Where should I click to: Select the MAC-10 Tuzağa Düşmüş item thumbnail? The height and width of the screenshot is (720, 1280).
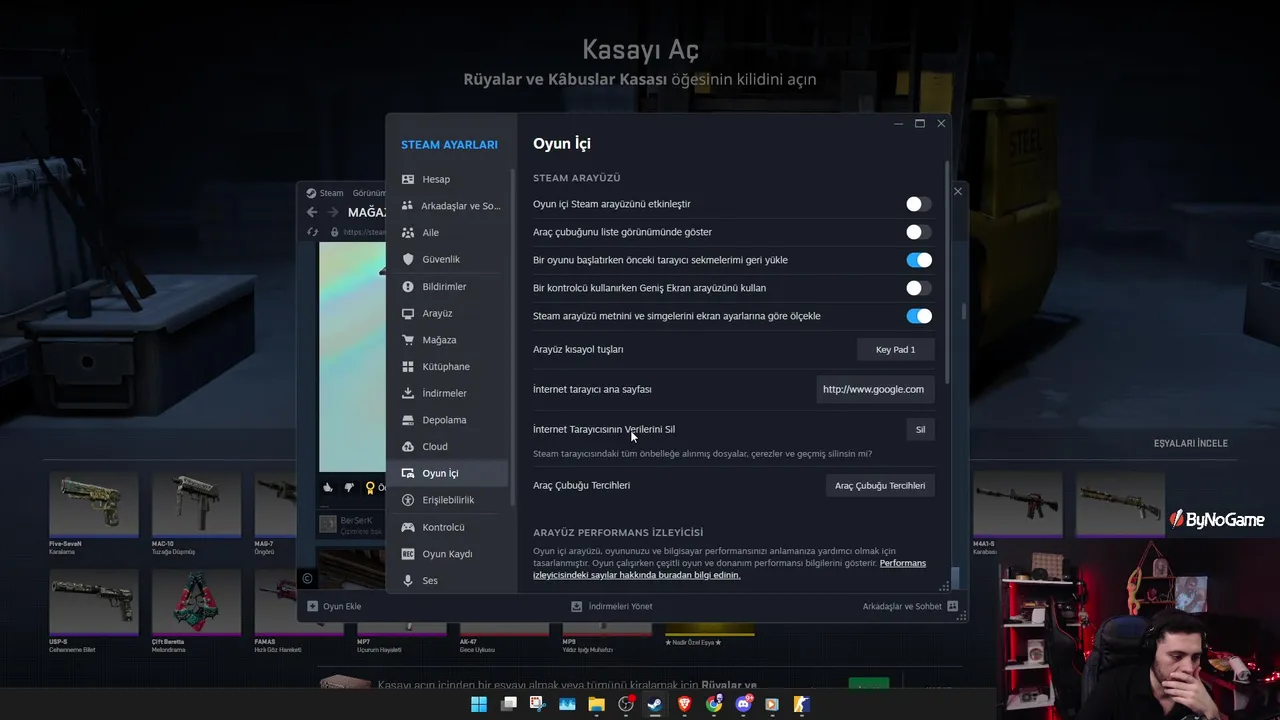(196, 504)
